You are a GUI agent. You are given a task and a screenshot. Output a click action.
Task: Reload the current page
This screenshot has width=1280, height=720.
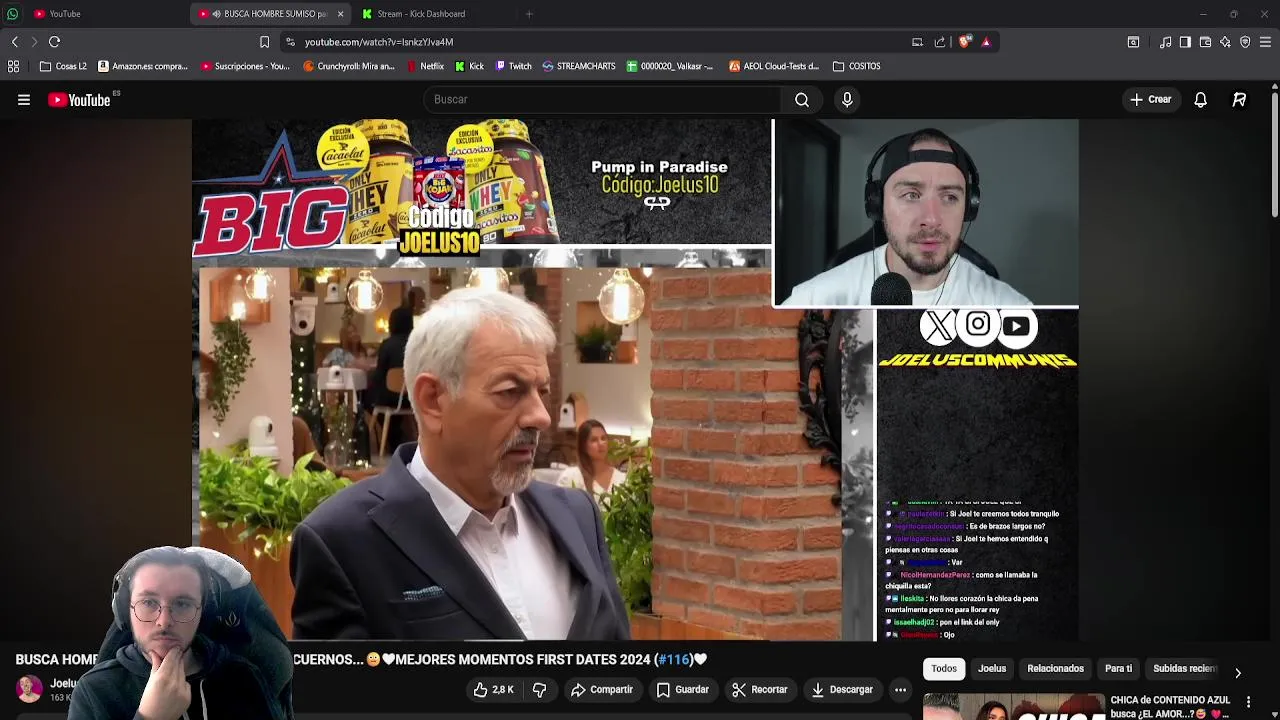(x=55, y=42)
